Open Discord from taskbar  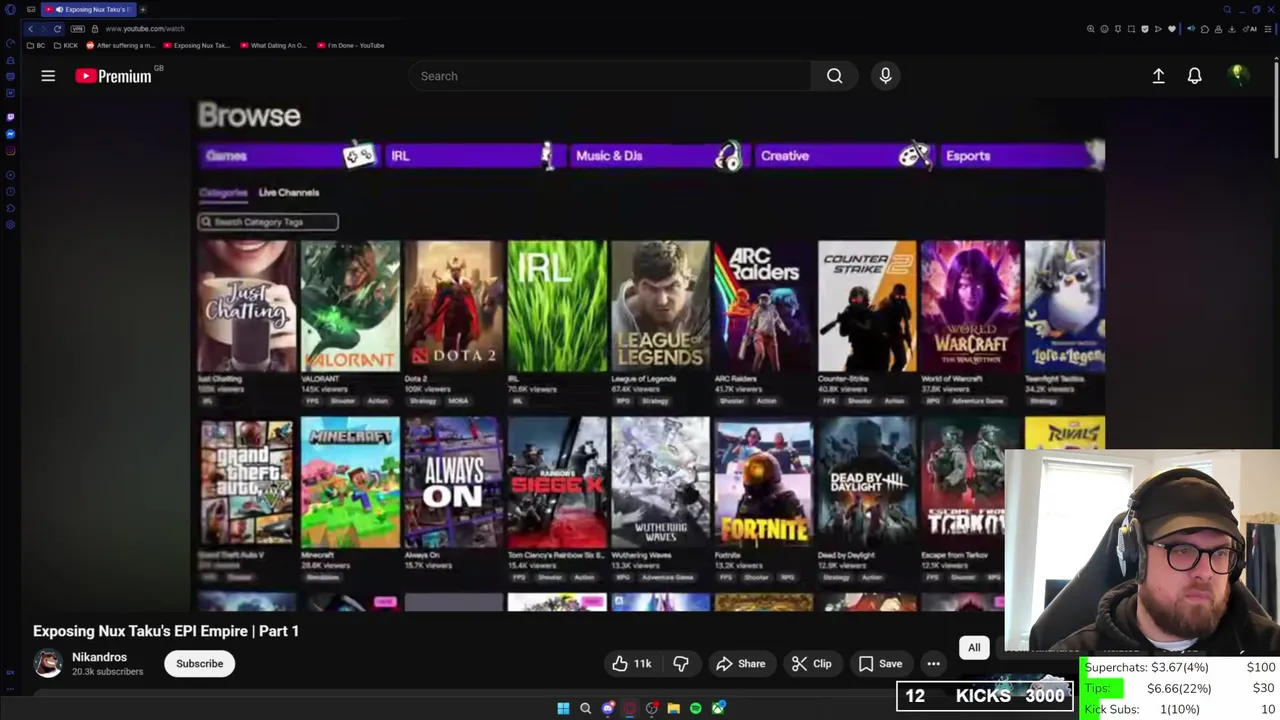(608, 708)
